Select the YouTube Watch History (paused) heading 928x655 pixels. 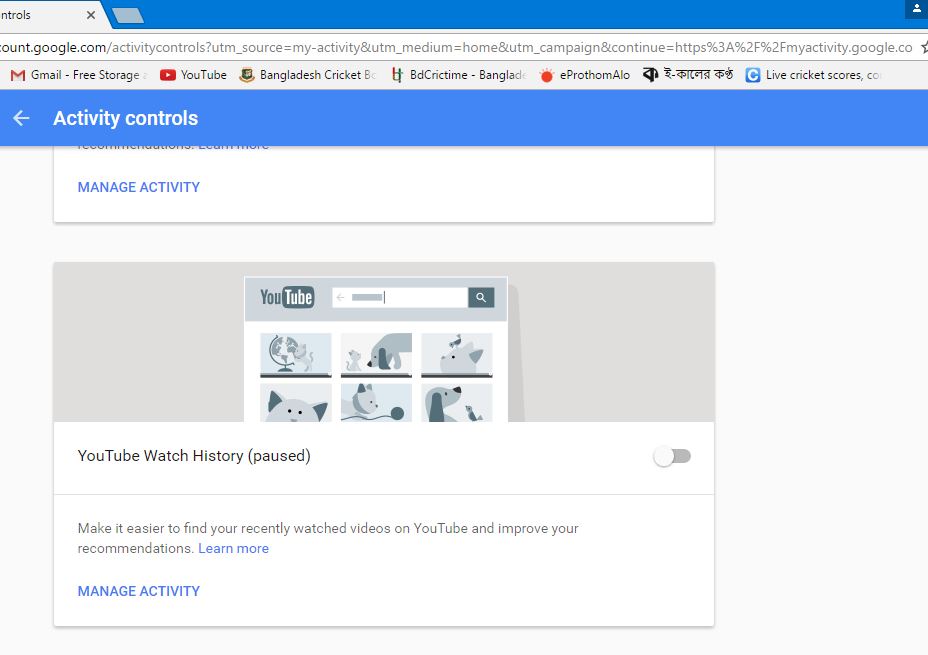pos(194,456)
